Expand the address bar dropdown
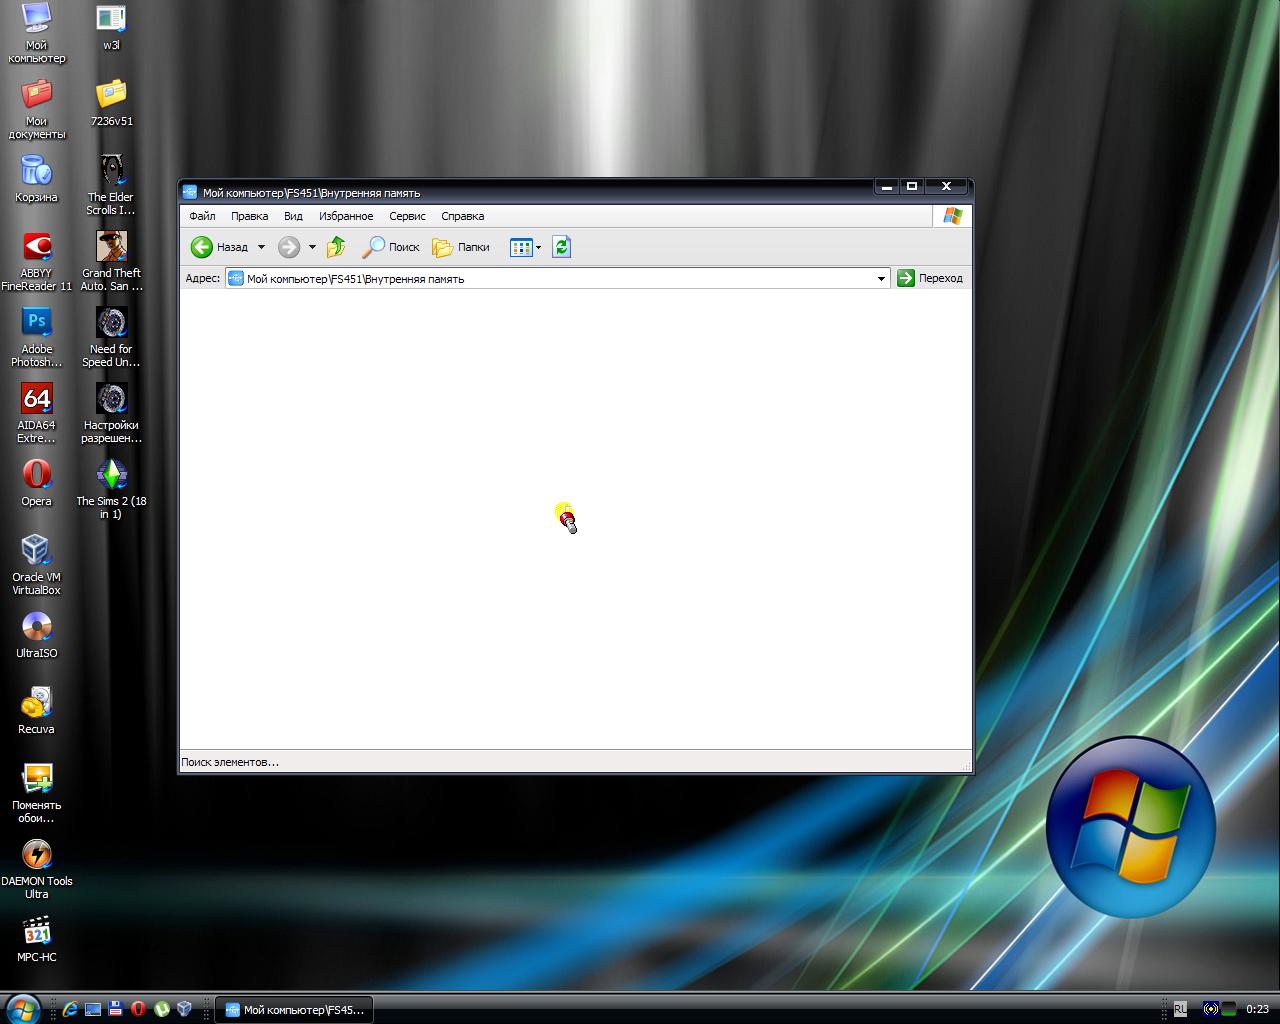Viewport: 1280px width, 1024px height. pyautogui.click(x=881, y=279)
